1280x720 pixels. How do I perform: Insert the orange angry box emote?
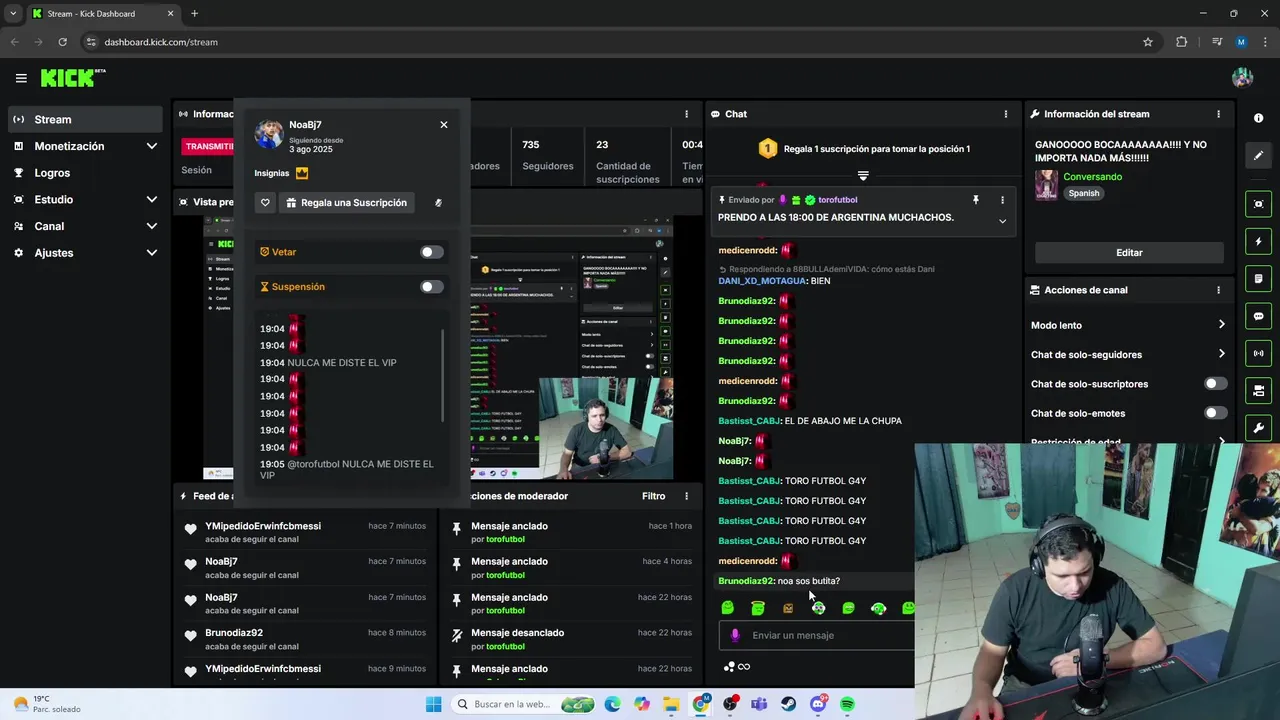pos(788,608)
